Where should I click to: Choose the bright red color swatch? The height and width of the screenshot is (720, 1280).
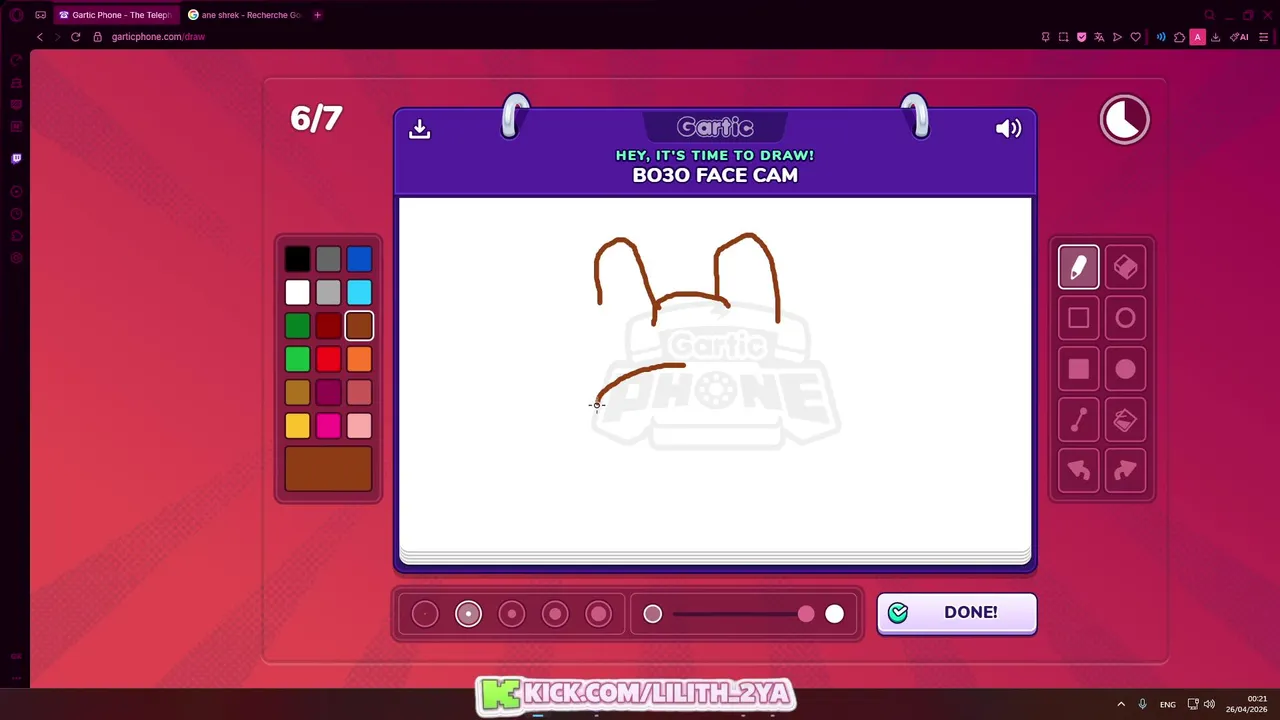[328, 359]
